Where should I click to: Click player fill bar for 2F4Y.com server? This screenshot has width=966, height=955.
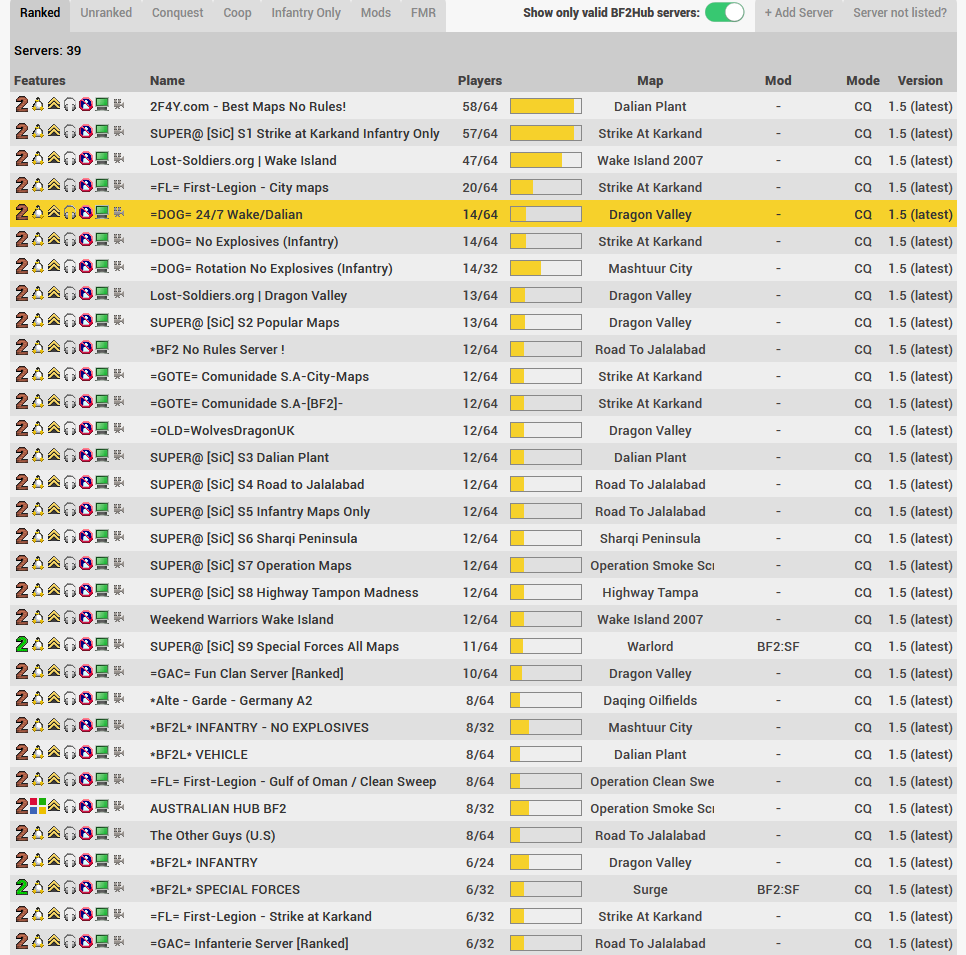pyautogui.click(x=546, y=106)
